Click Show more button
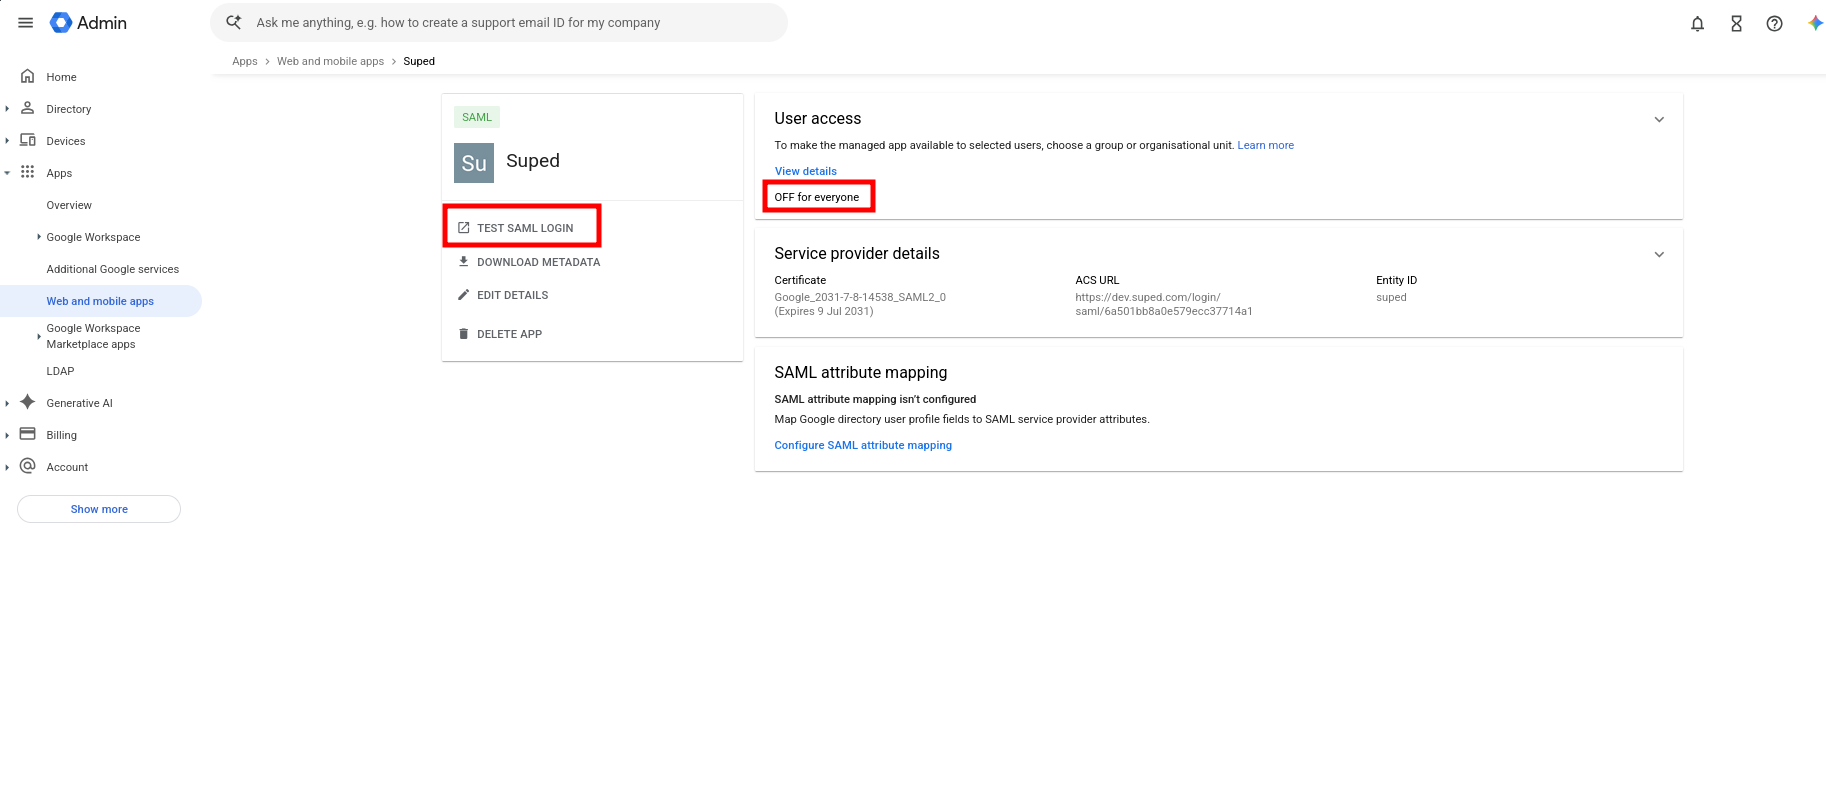1826x802 pixels. [x=99, y=509]
